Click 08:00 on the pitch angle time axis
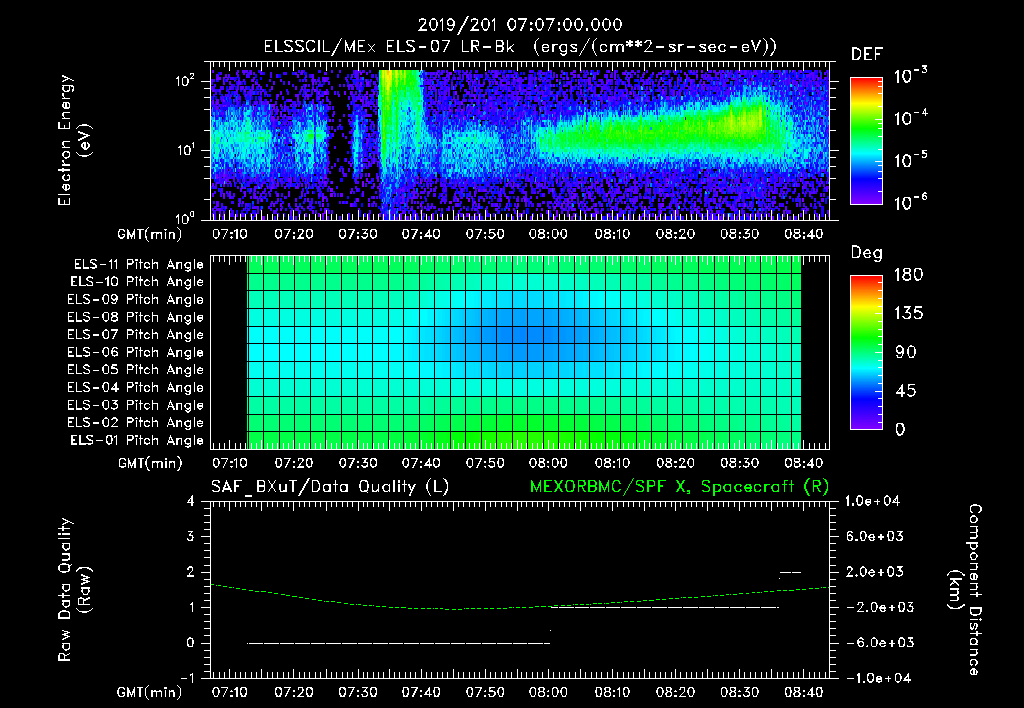 (x=548, y=463)
